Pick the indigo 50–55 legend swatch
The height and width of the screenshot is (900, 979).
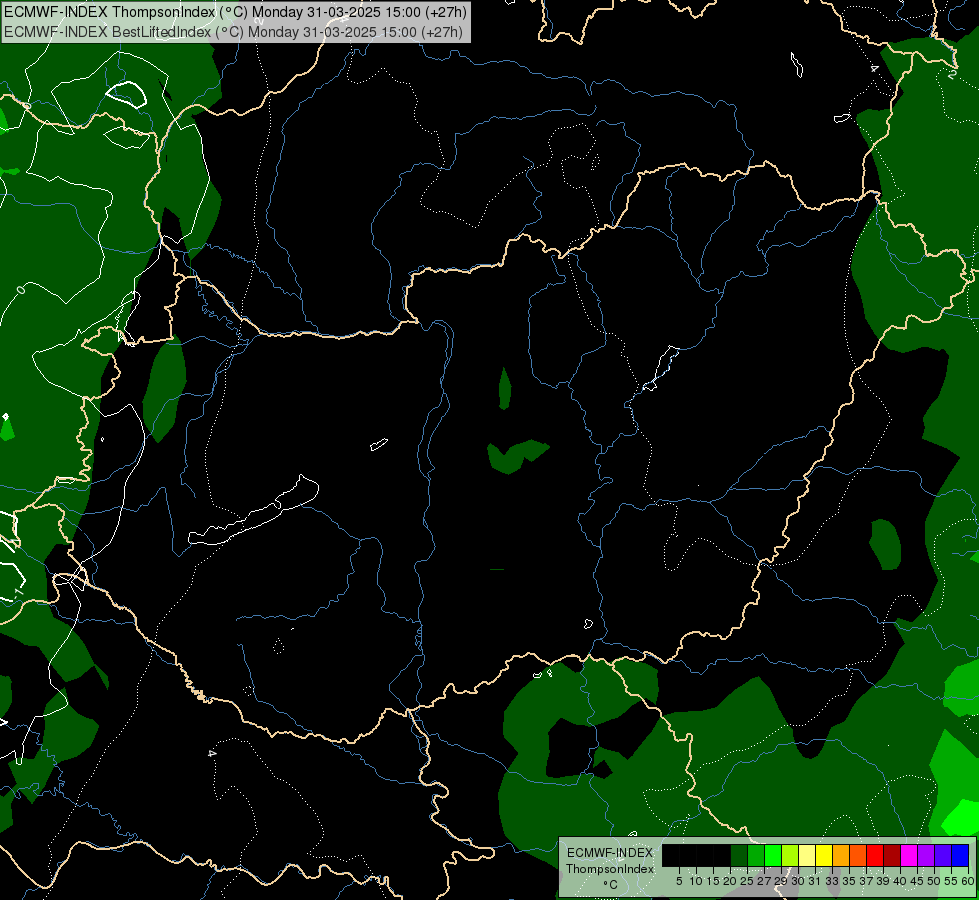pyautogui.click(x=943, y=856)
